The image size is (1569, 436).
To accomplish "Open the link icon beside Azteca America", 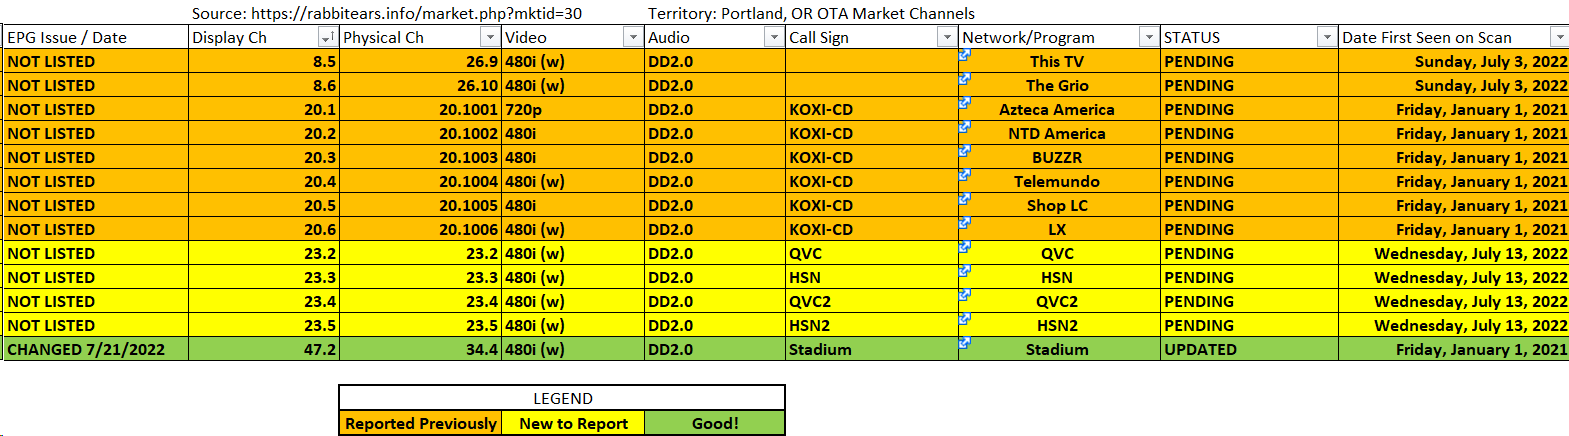I will [965, 102].
